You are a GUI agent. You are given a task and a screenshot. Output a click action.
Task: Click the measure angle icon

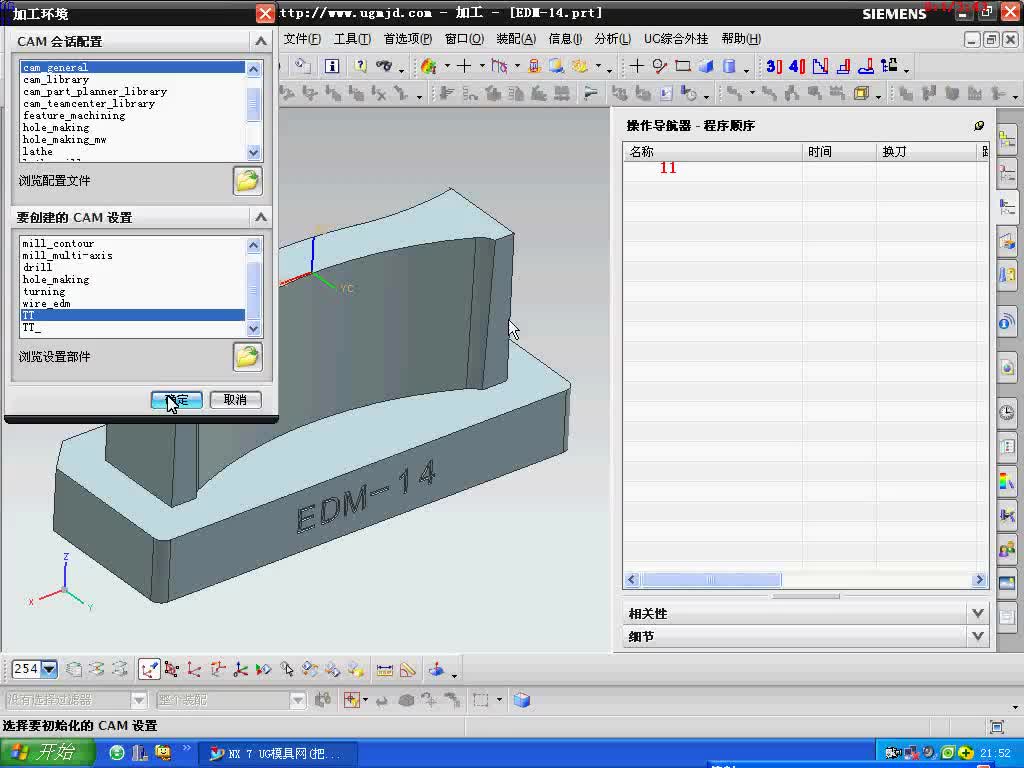pos(408,669)
